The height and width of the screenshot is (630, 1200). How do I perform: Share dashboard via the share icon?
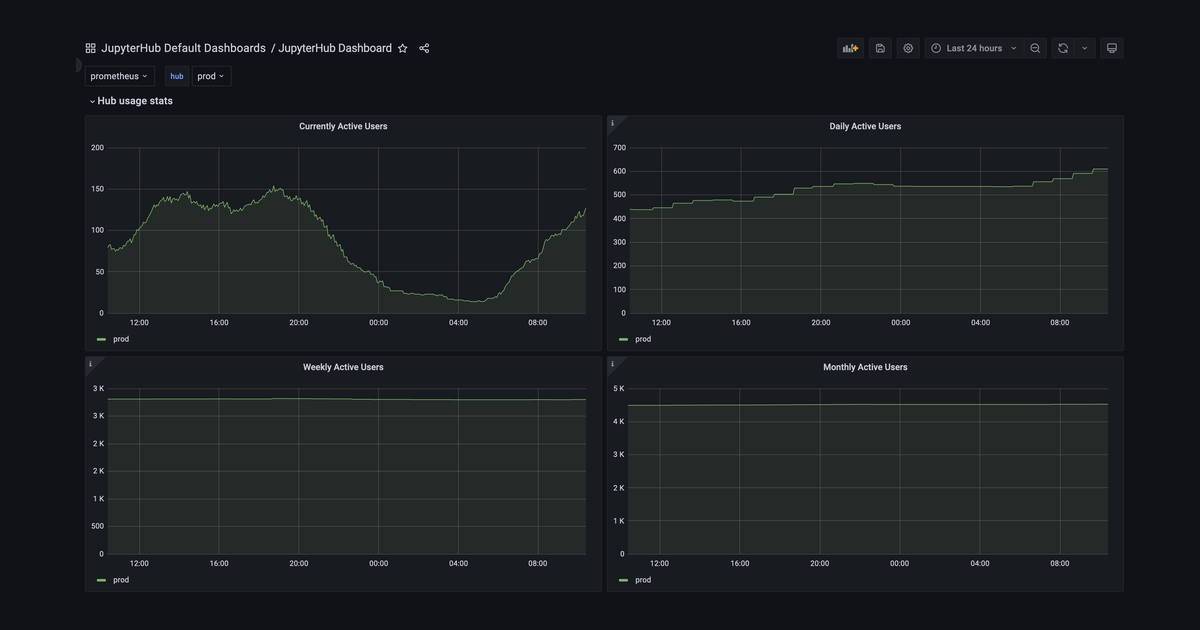click(424, 48)
